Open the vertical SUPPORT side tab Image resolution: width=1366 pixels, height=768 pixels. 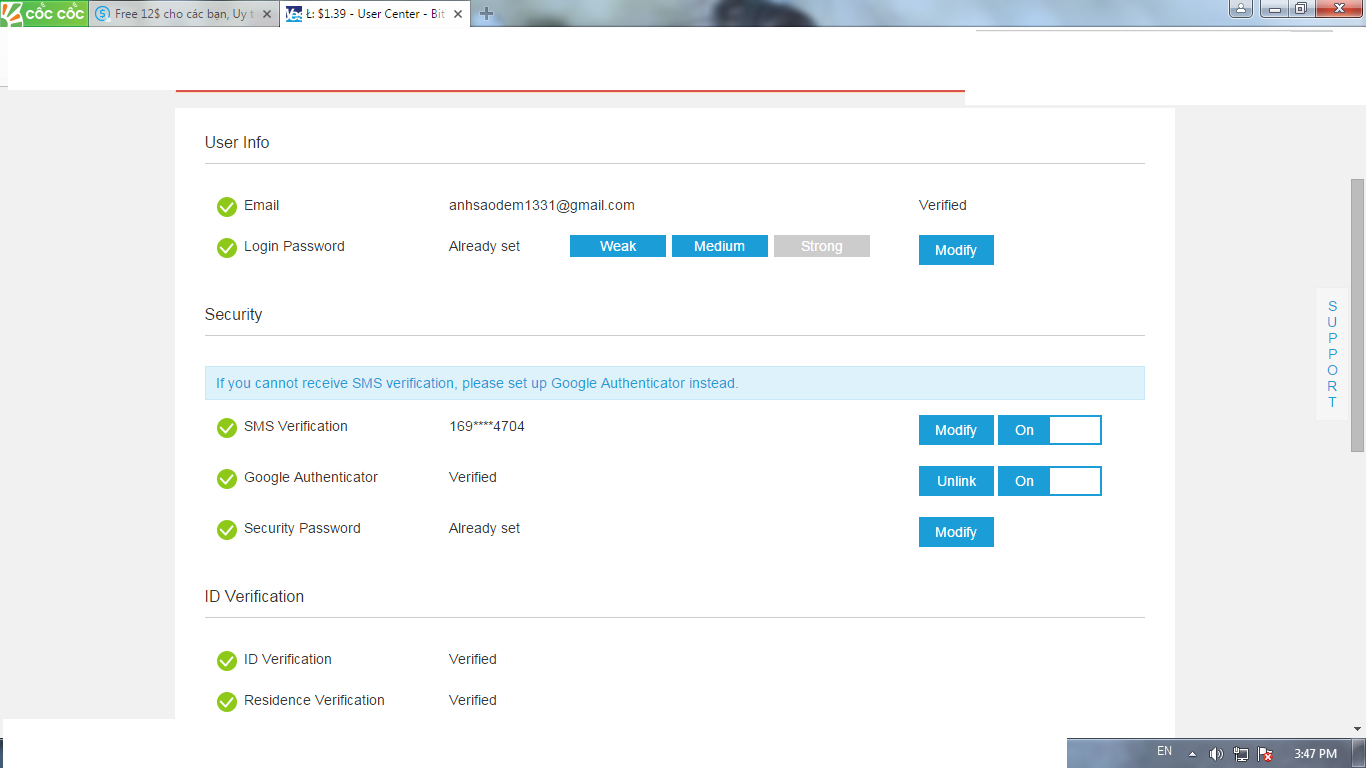[x=1332, y=354]
